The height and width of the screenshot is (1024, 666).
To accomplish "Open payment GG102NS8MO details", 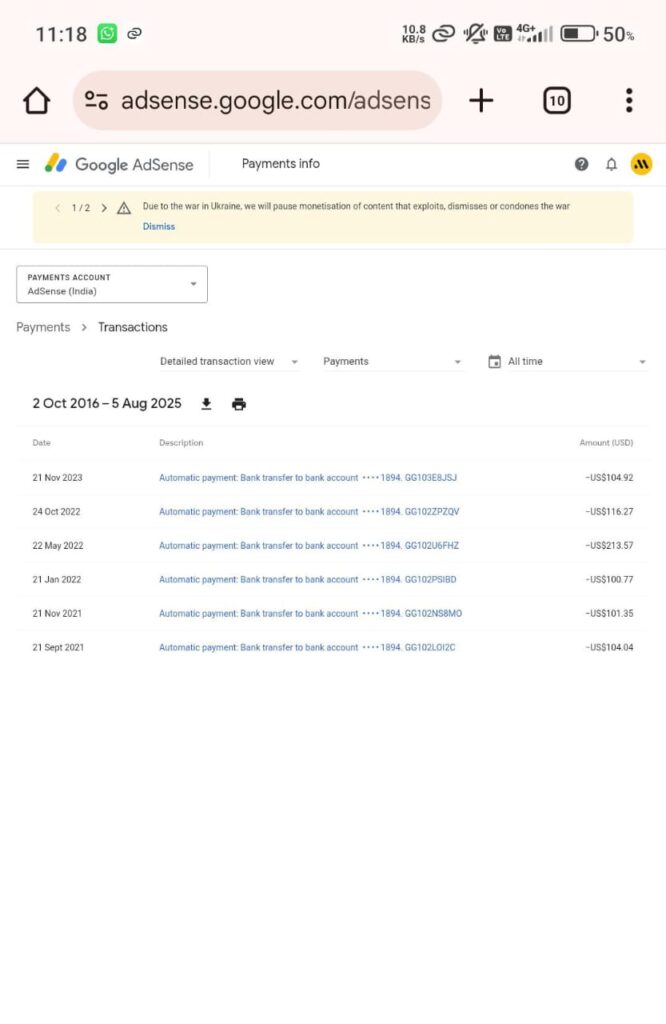I will tap(310, 613).
